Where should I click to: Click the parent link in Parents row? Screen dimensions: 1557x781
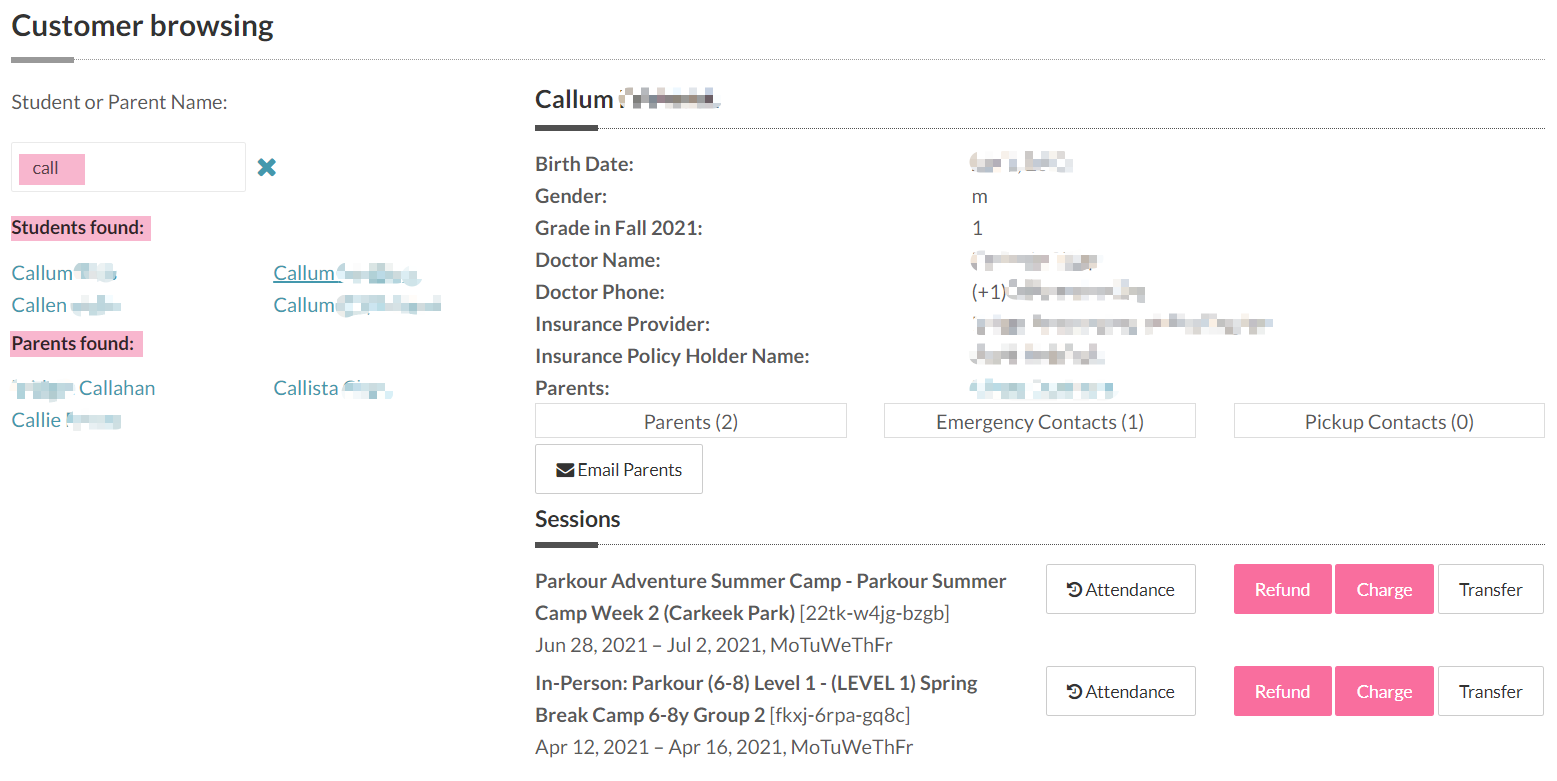pos(1042,388)
